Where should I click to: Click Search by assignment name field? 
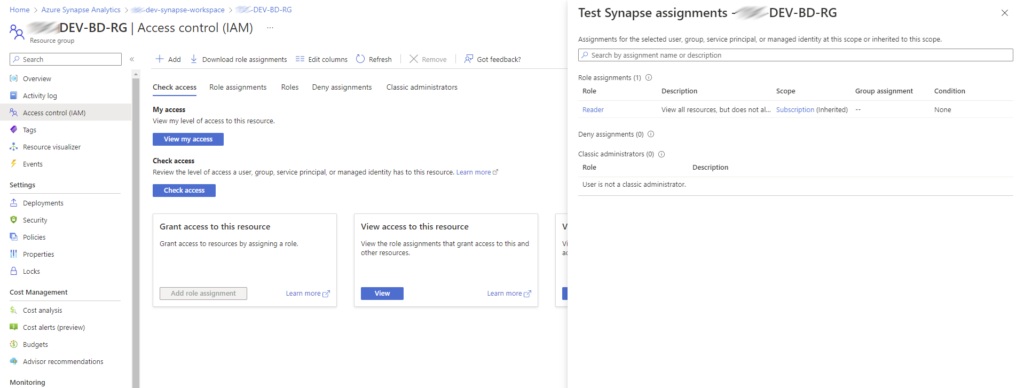click(x=796, y=56)
